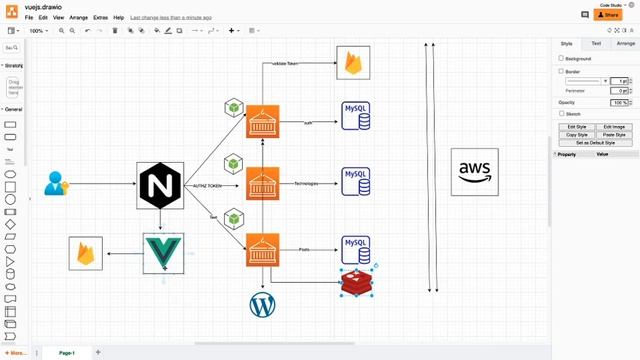The height and width of the screenshot is (360, 640).
Task: Open the border line style dropdown
Action: pos(587,81)
